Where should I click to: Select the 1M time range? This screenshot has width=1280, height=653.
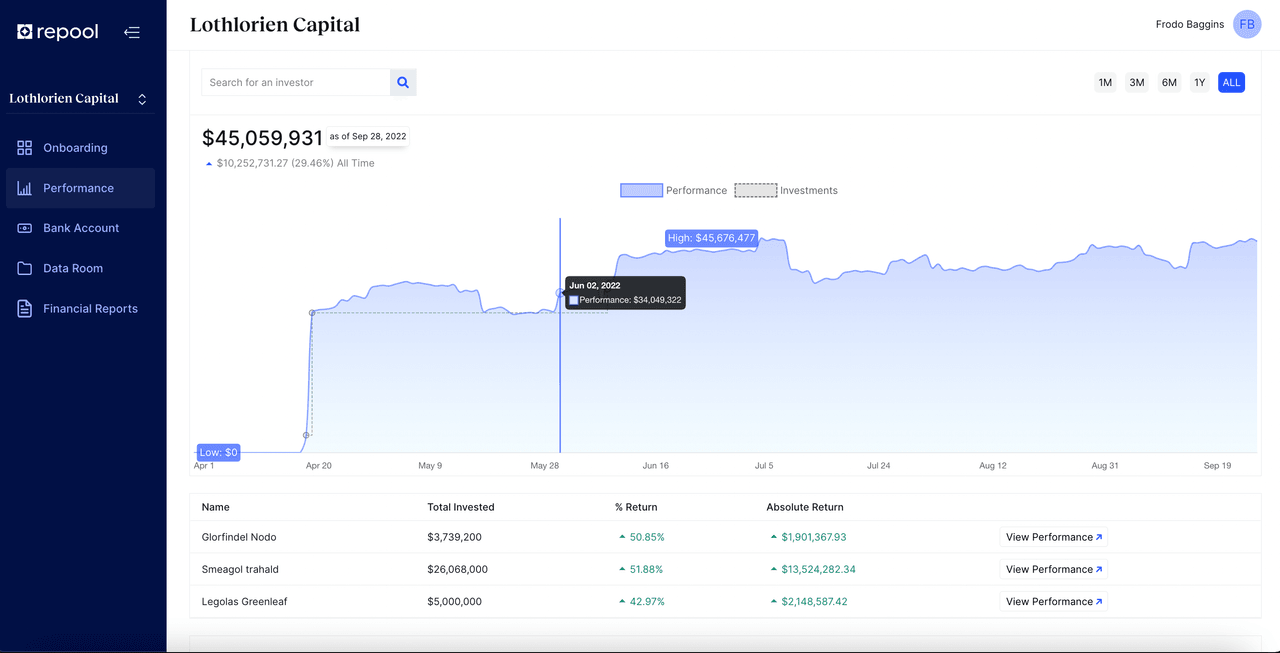coord(1105,82)
